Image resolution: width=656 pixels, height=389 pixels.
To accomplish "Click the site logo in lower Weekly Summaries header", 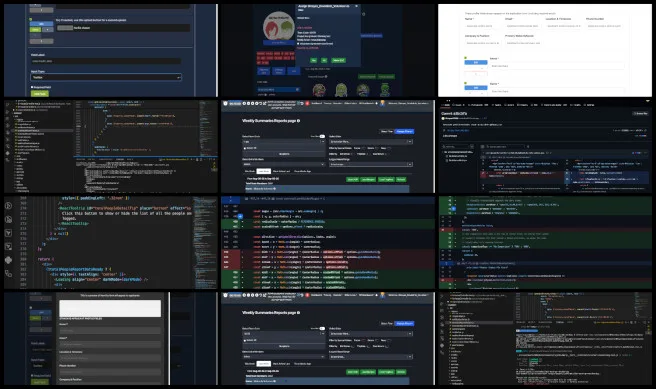I will pos(226,295).
